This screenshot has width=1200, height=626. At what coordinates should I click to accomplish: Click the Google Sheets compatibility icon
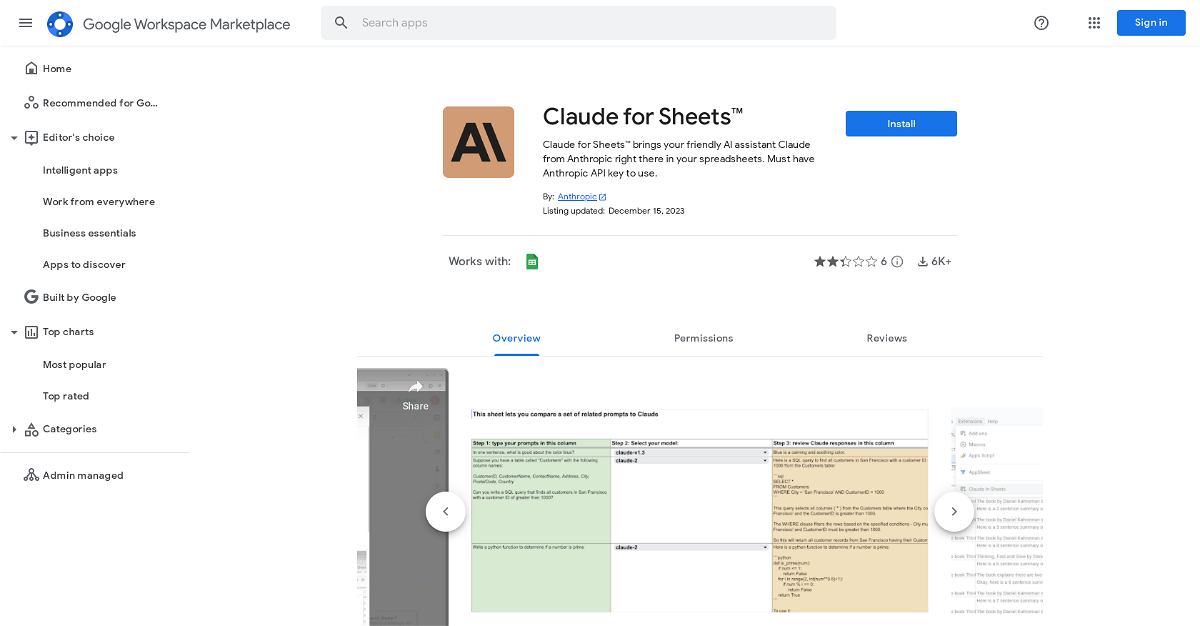pos(532,262)
